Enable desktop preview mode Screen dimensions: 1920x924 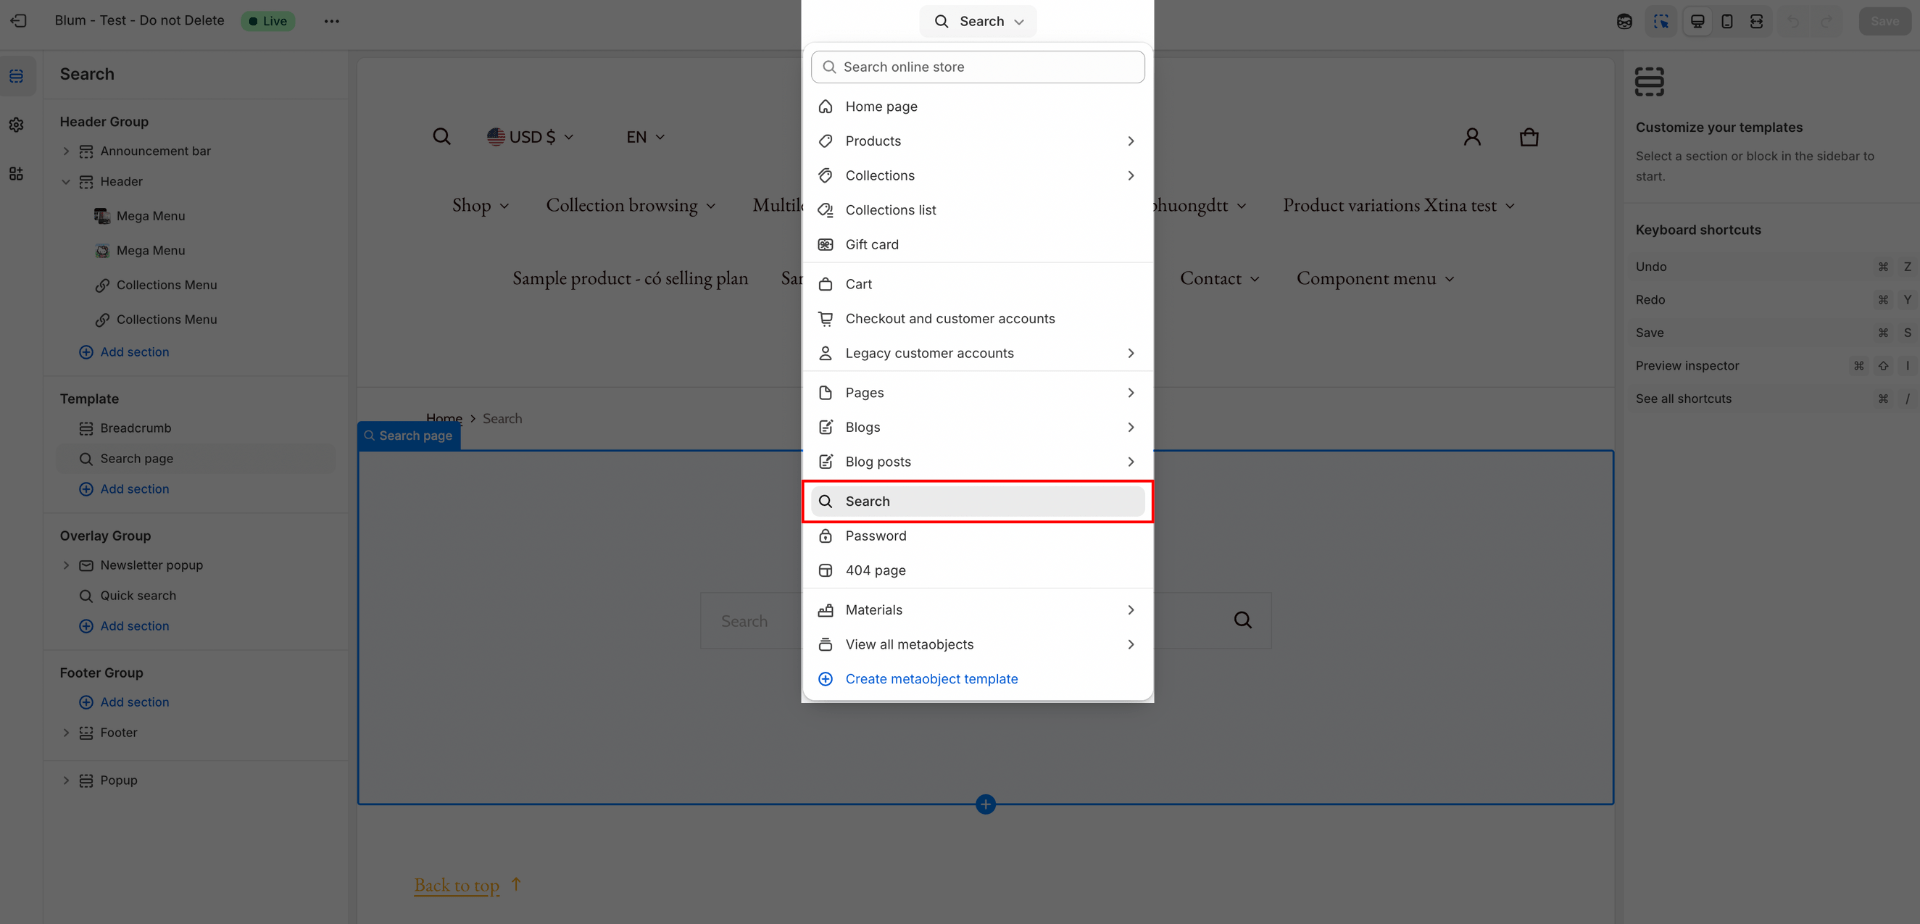coord(1697,21)
